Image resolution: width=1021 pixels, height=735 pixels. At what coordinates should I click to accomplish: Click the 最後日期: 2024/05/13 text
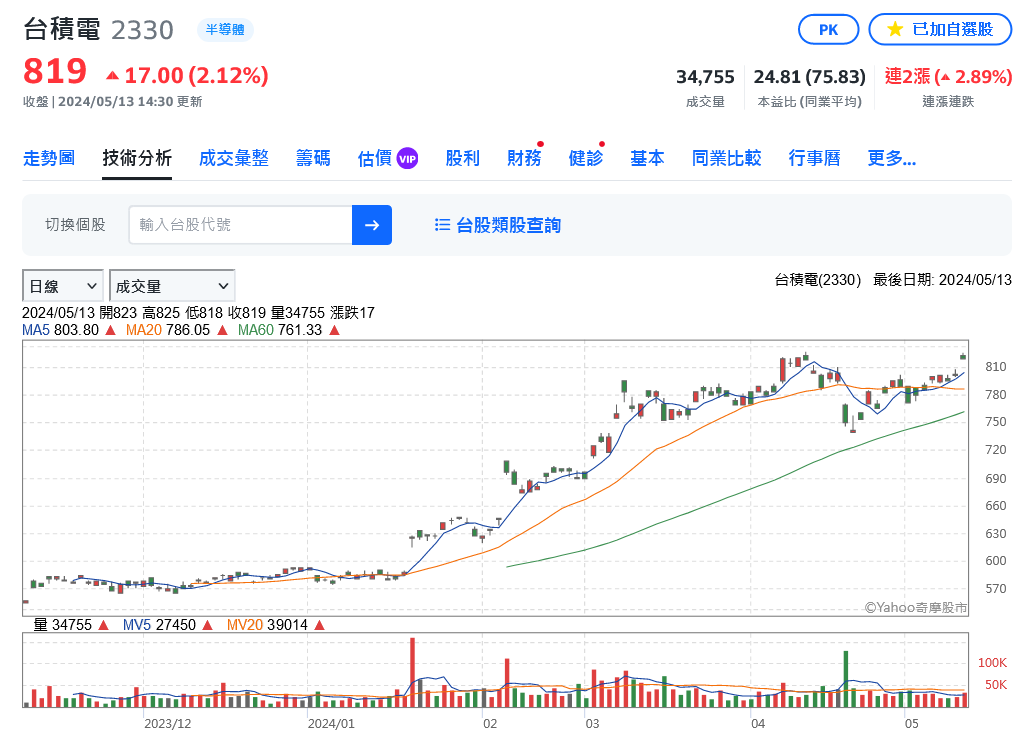coord(942,280)
